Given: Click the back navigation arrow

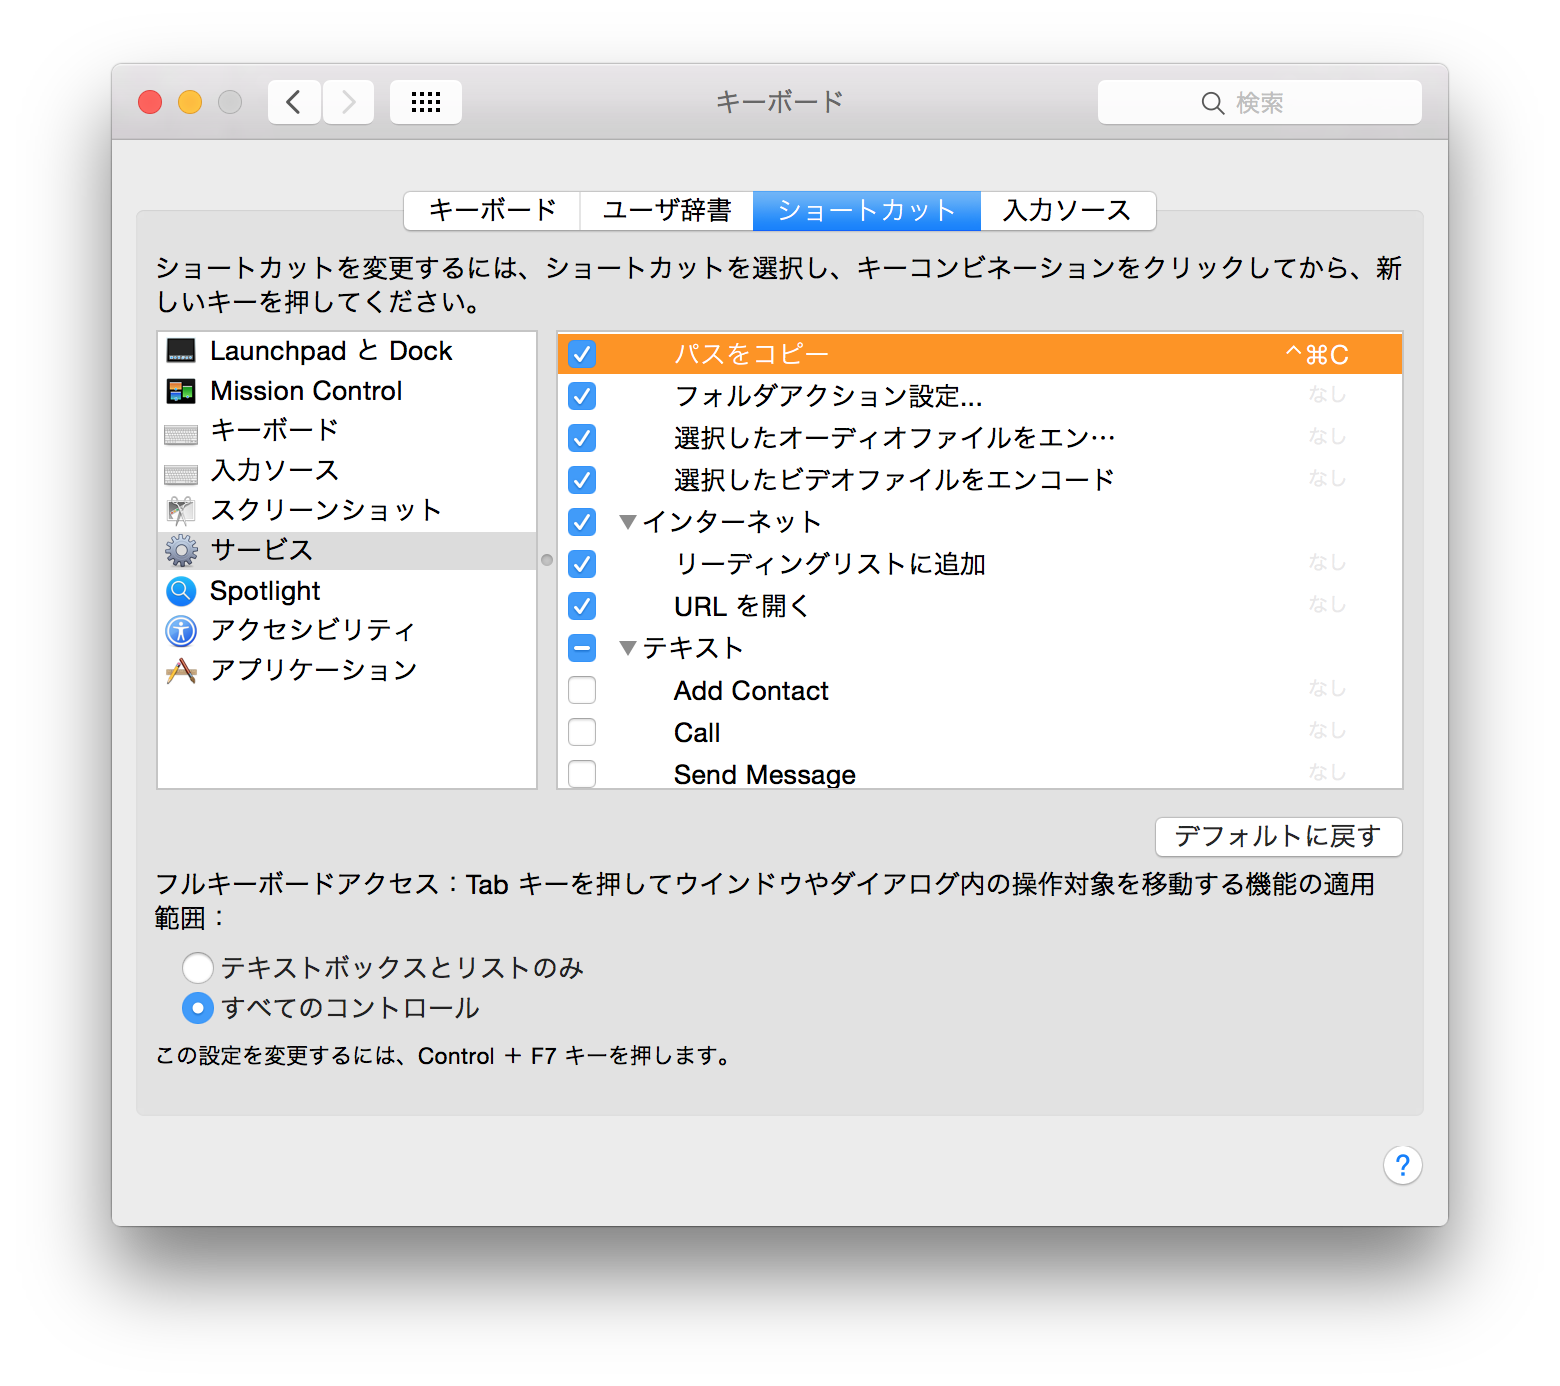Looking at the screenshot, I should click(x=293, y=101).
